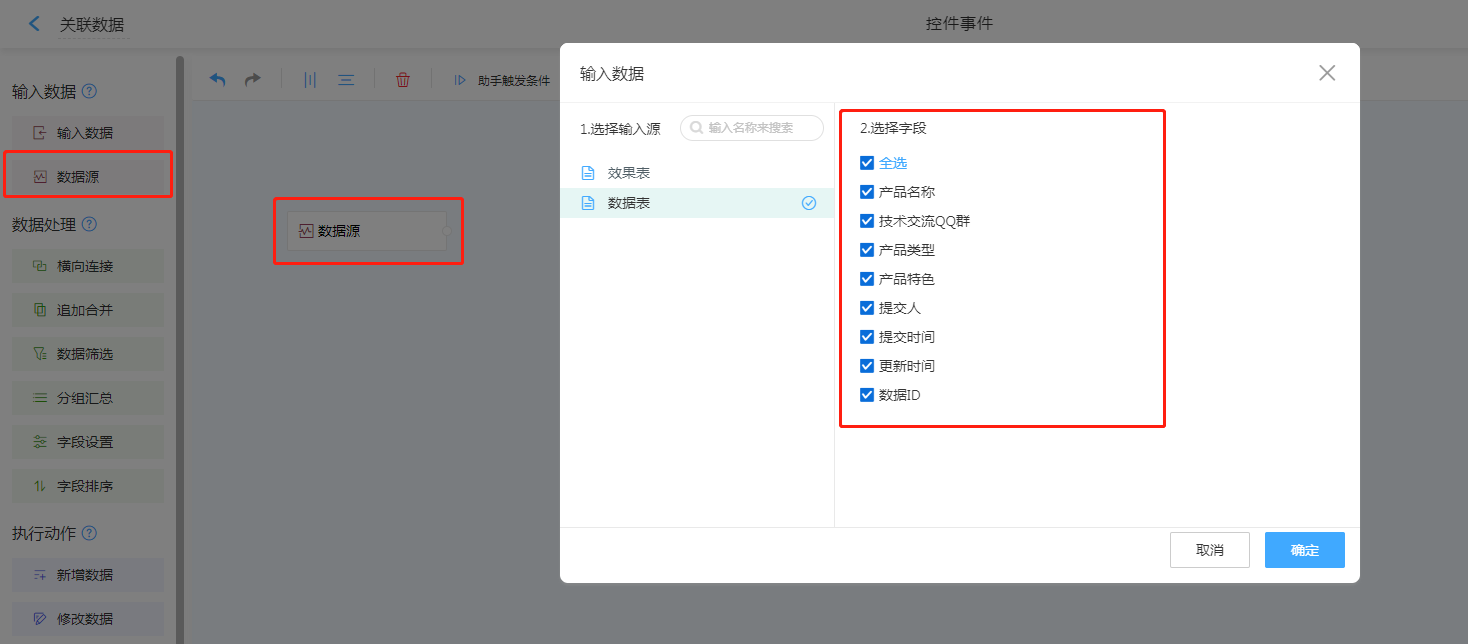The image size is (1468, 644).
Task: Open 助手触发条件 in the toolbar
Action: click(503, 80)
